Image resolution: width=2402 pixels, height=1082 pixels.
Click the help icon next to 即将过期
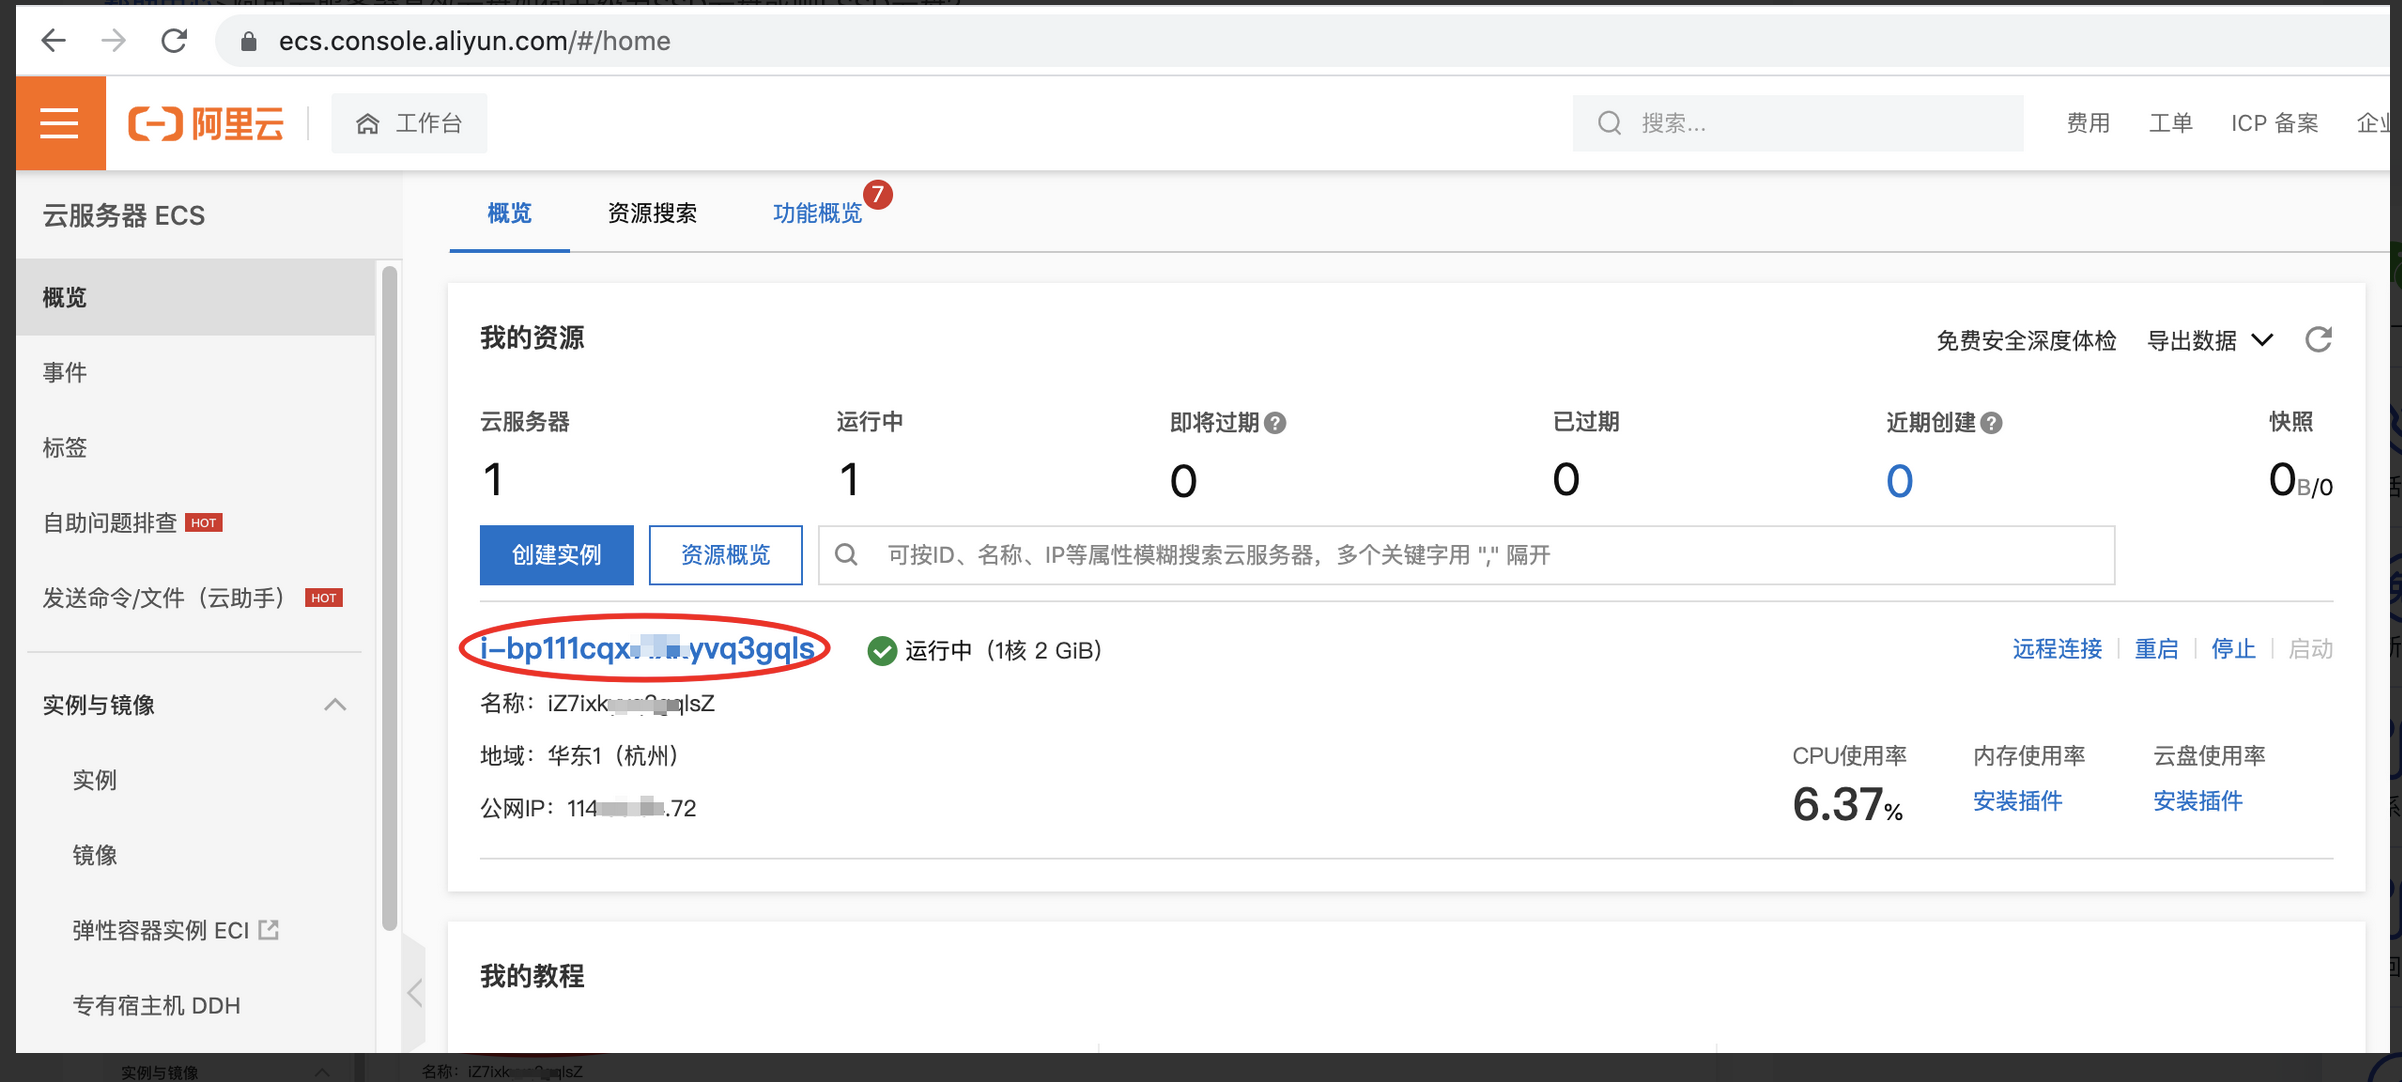pyautogui.click(x=1275, y=423)
